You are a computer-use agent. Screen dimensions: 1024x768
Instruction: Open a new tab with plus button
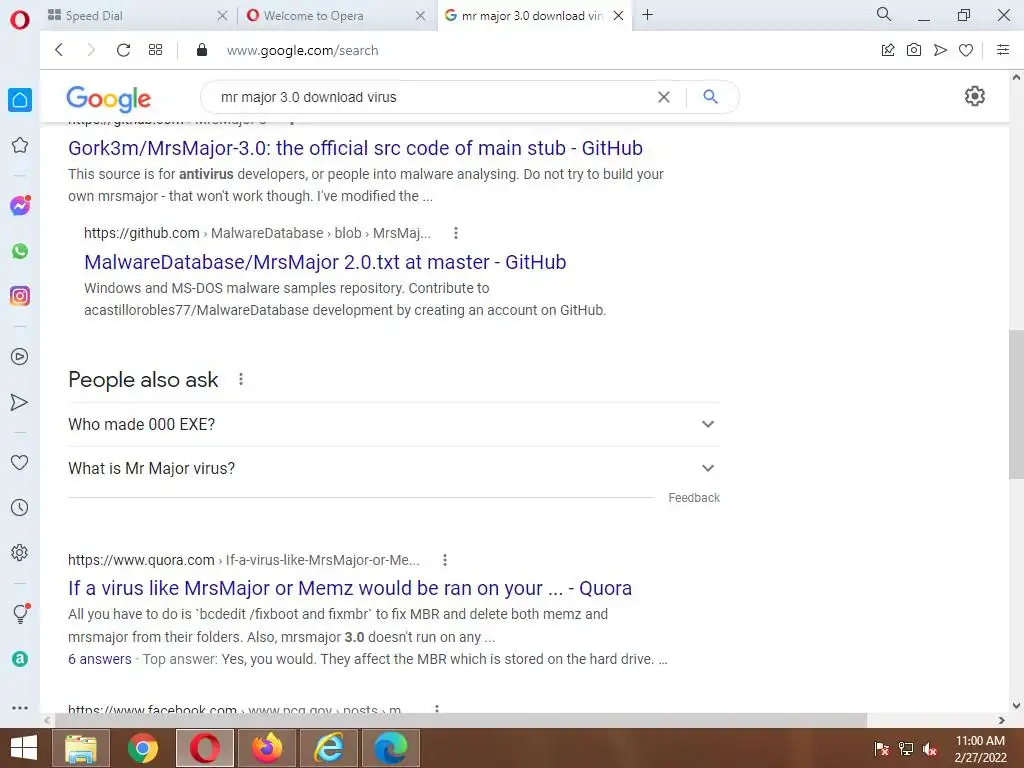coord(647,14)
